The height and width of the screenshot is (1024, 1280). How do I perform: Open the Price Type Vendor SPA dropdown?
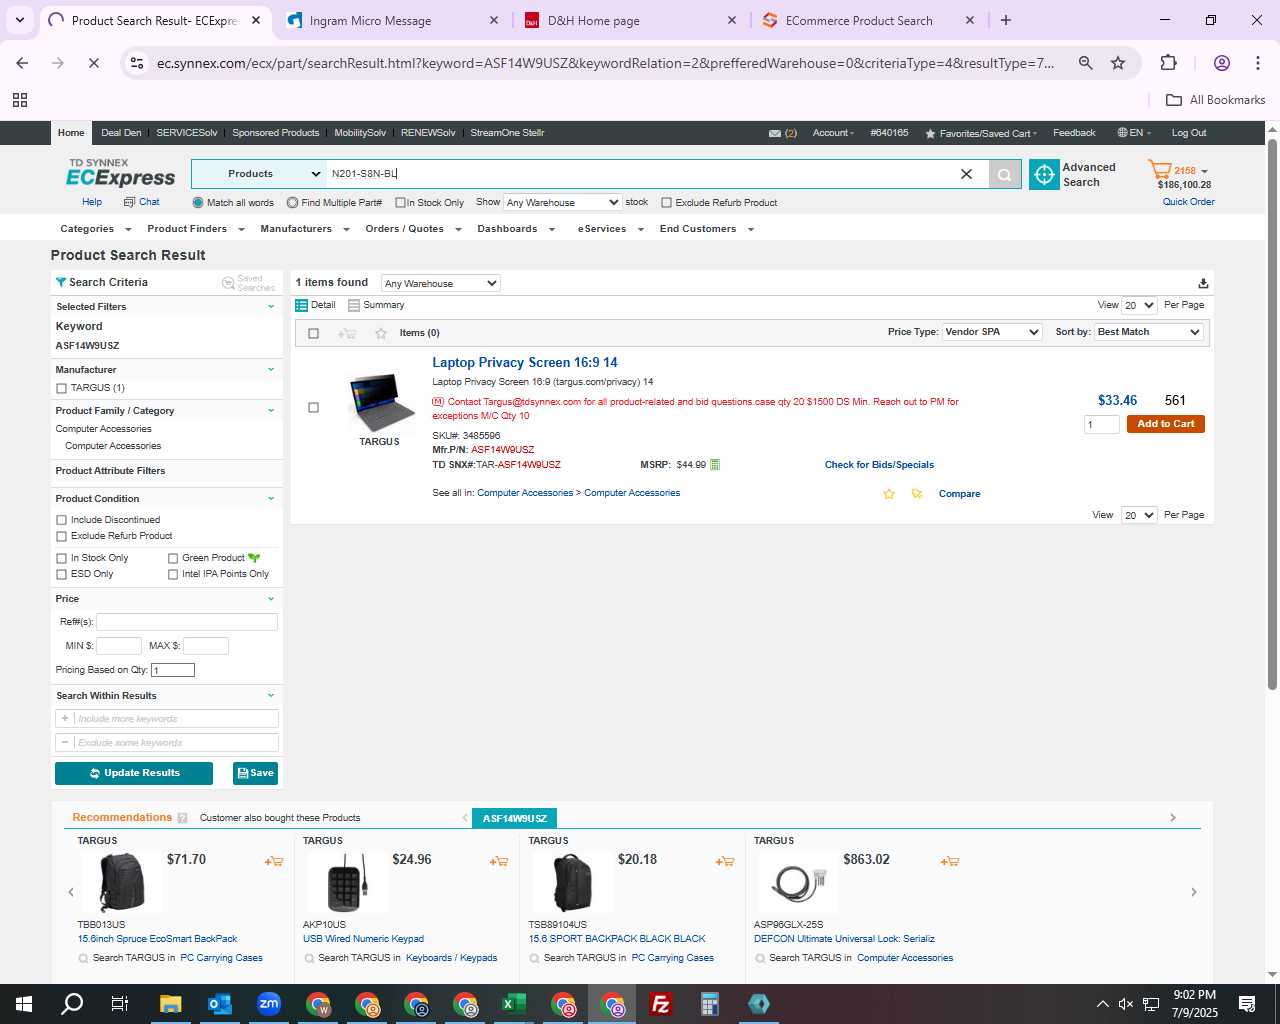point(992,332)
